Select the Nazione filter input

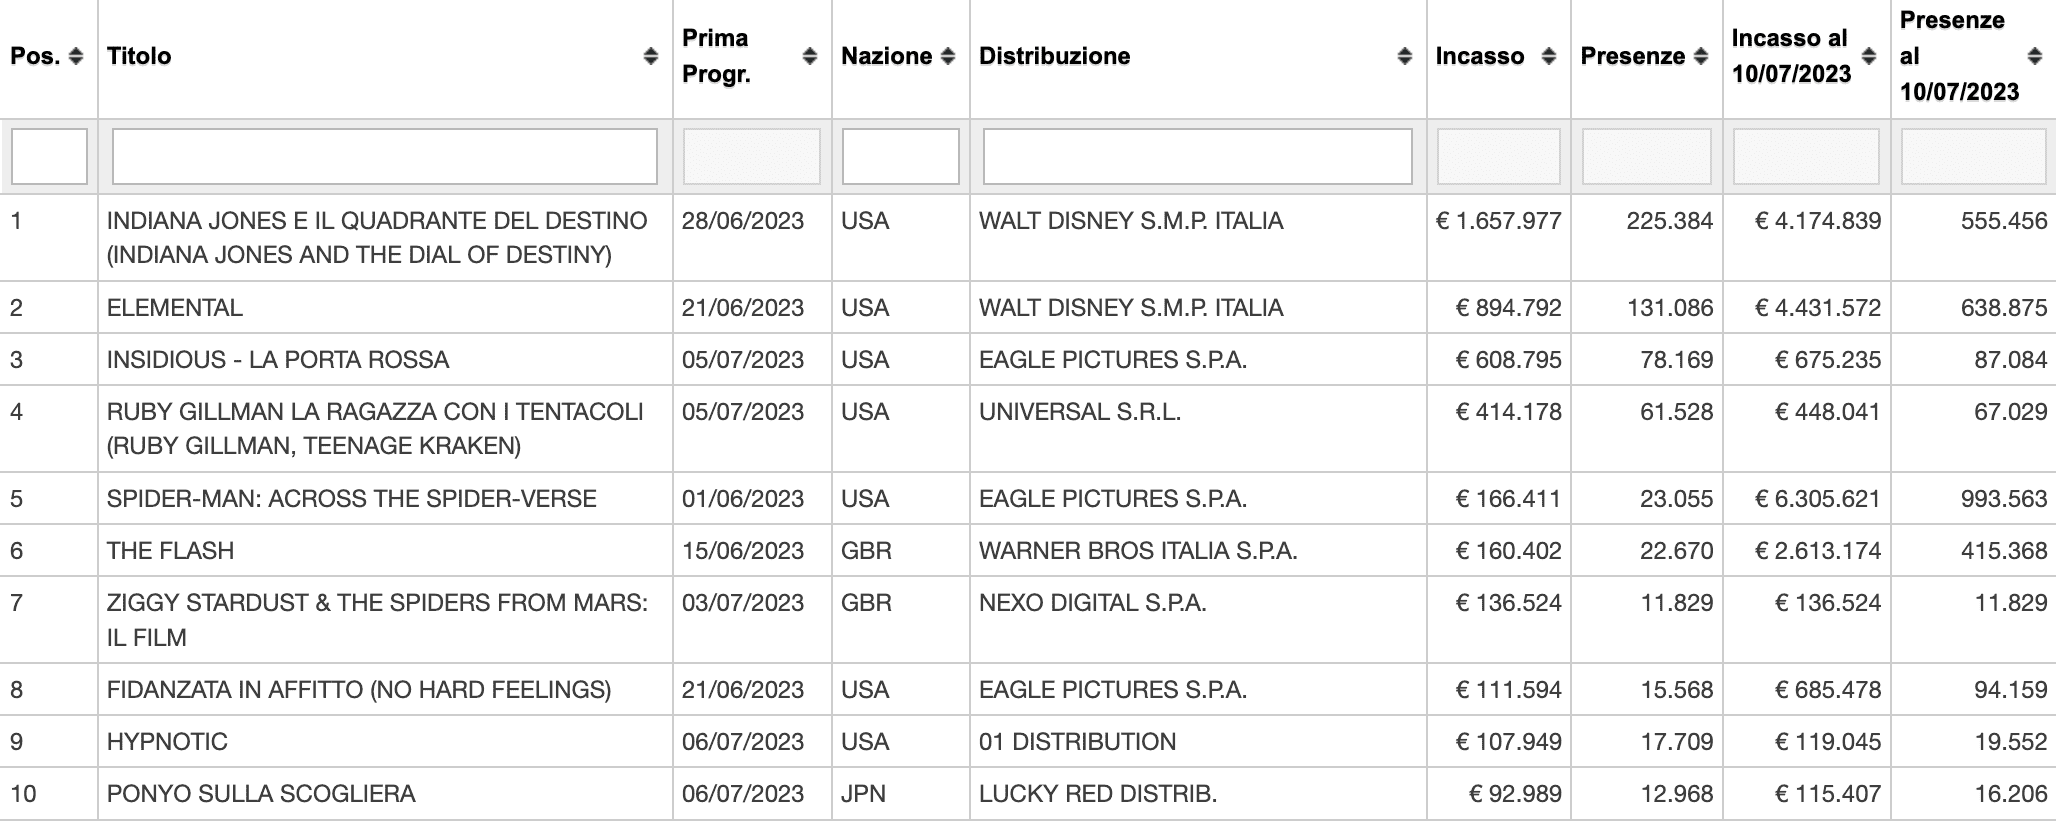click(x=901, y=156)
